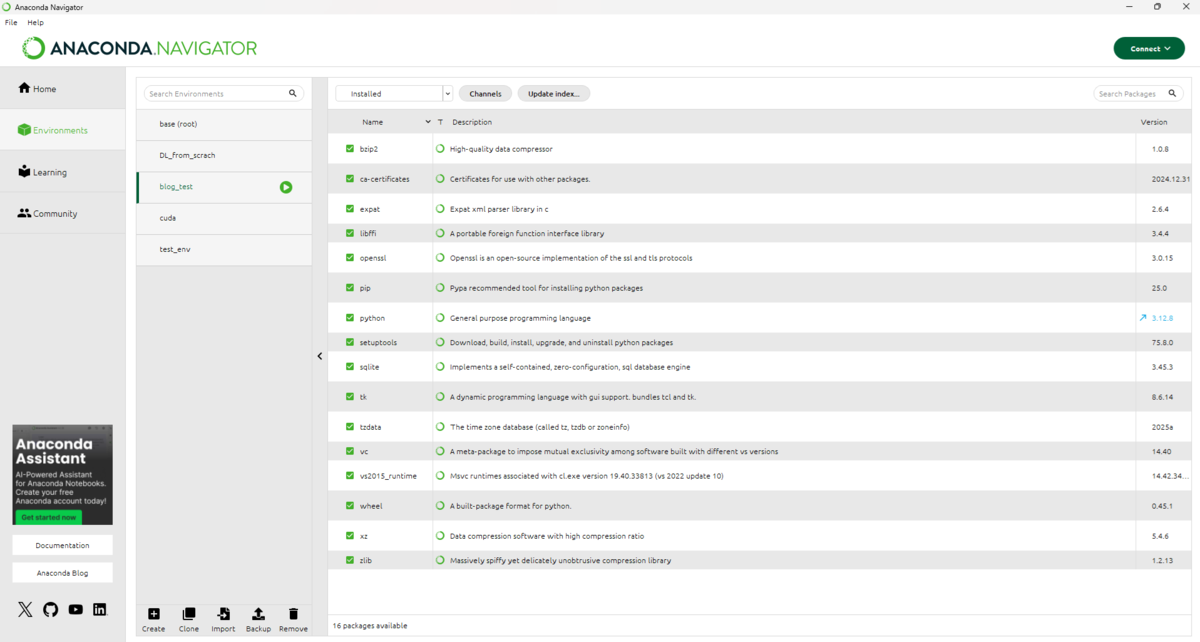Open the LinkedIn social icon
Image resolution: width=1200 pixels, height=642 pixels.
100,609
